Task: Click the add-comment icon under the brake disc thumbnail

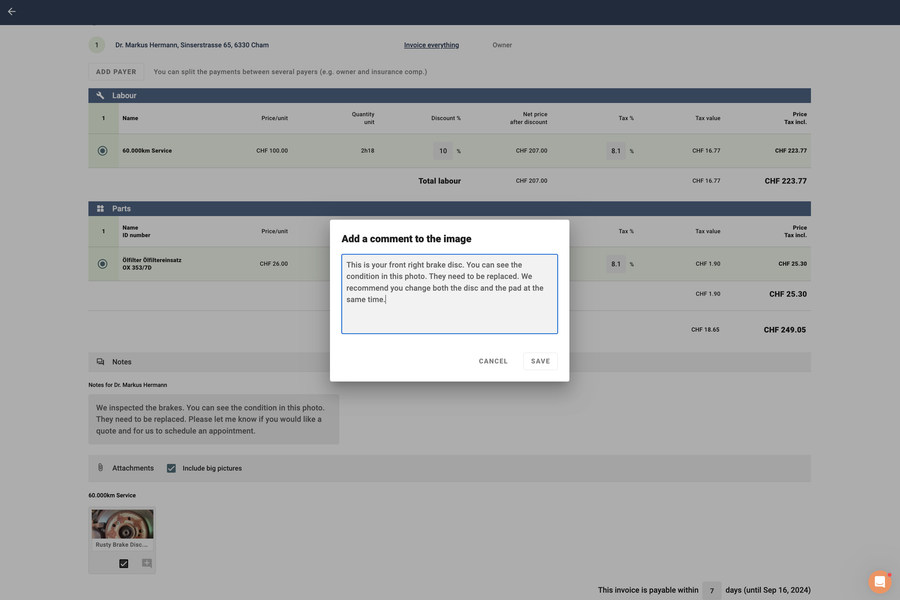Action: [x=145, y=563]
